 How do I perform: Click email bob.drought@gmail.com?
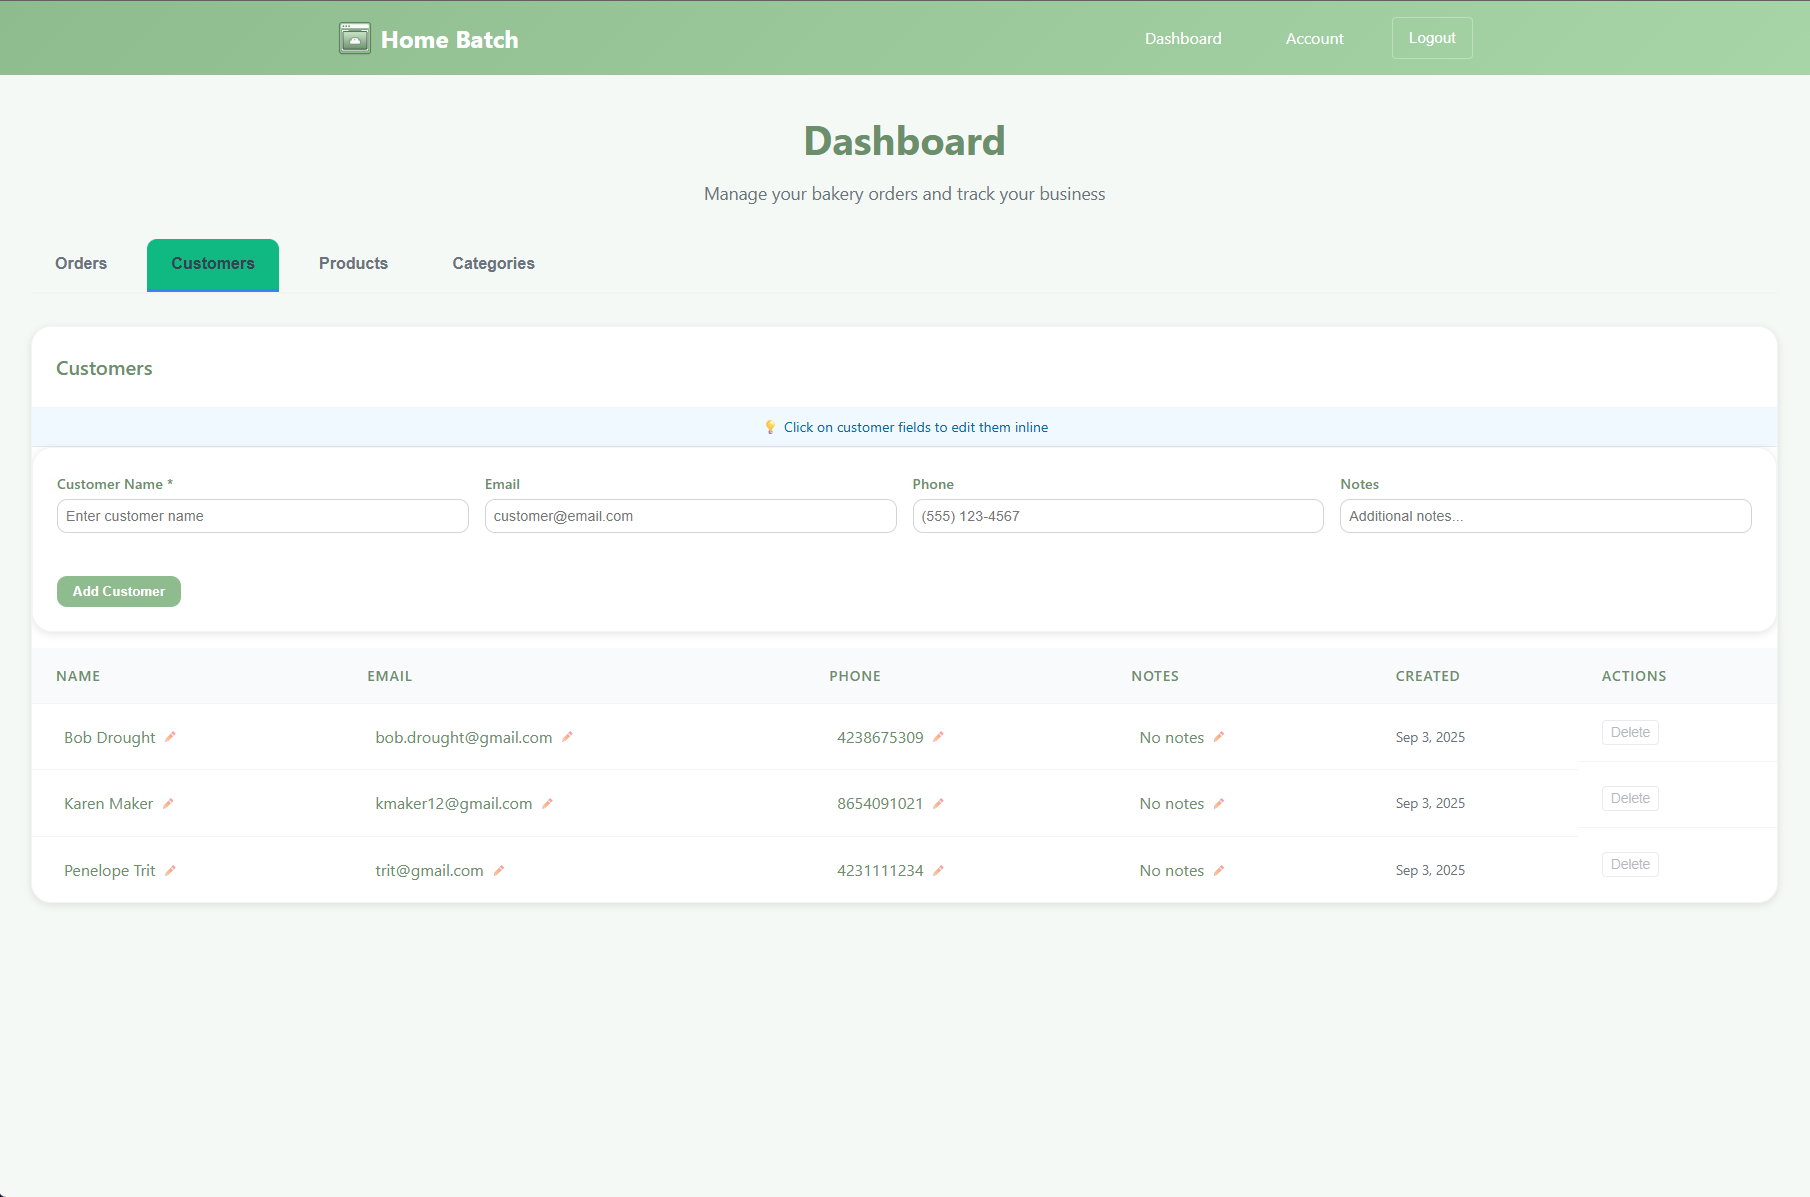click(464, 737)
